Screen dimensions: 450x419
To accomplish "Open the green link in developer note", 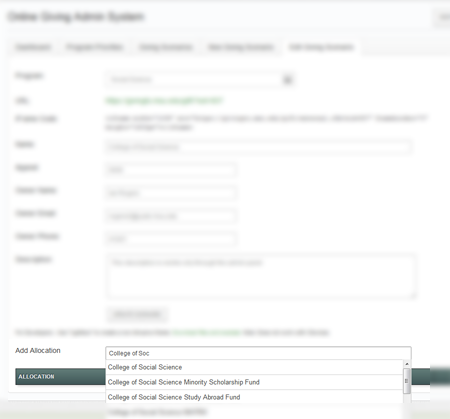I will coord(206,332).
